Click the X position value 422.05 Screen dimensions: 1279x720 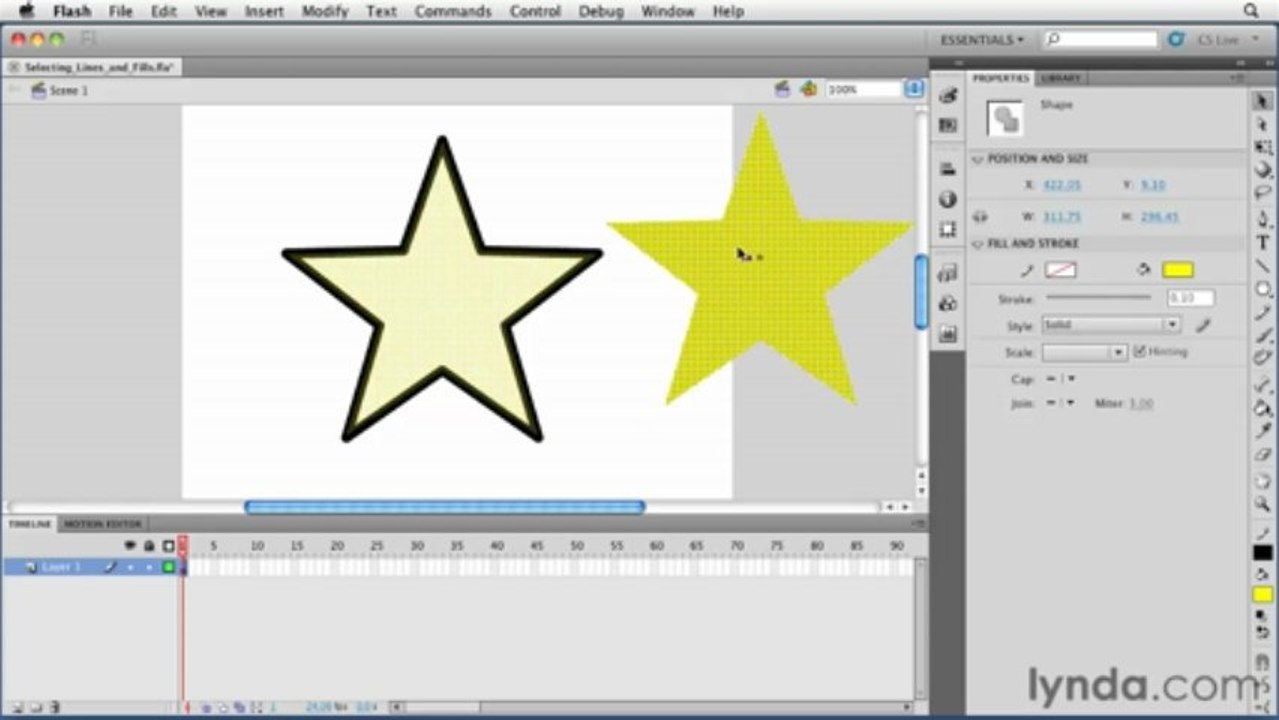[x=1062, y=185]
